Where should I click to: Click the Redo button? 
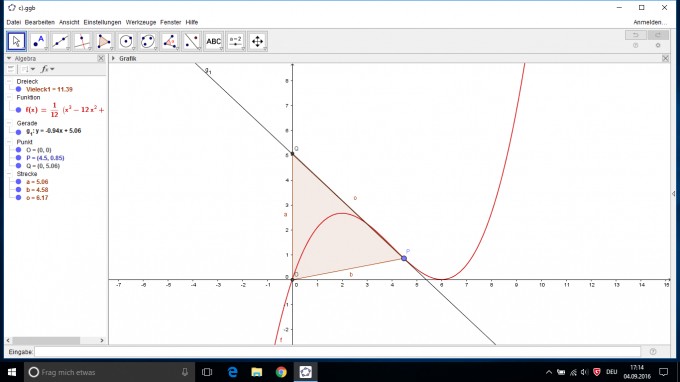point(658,35)
